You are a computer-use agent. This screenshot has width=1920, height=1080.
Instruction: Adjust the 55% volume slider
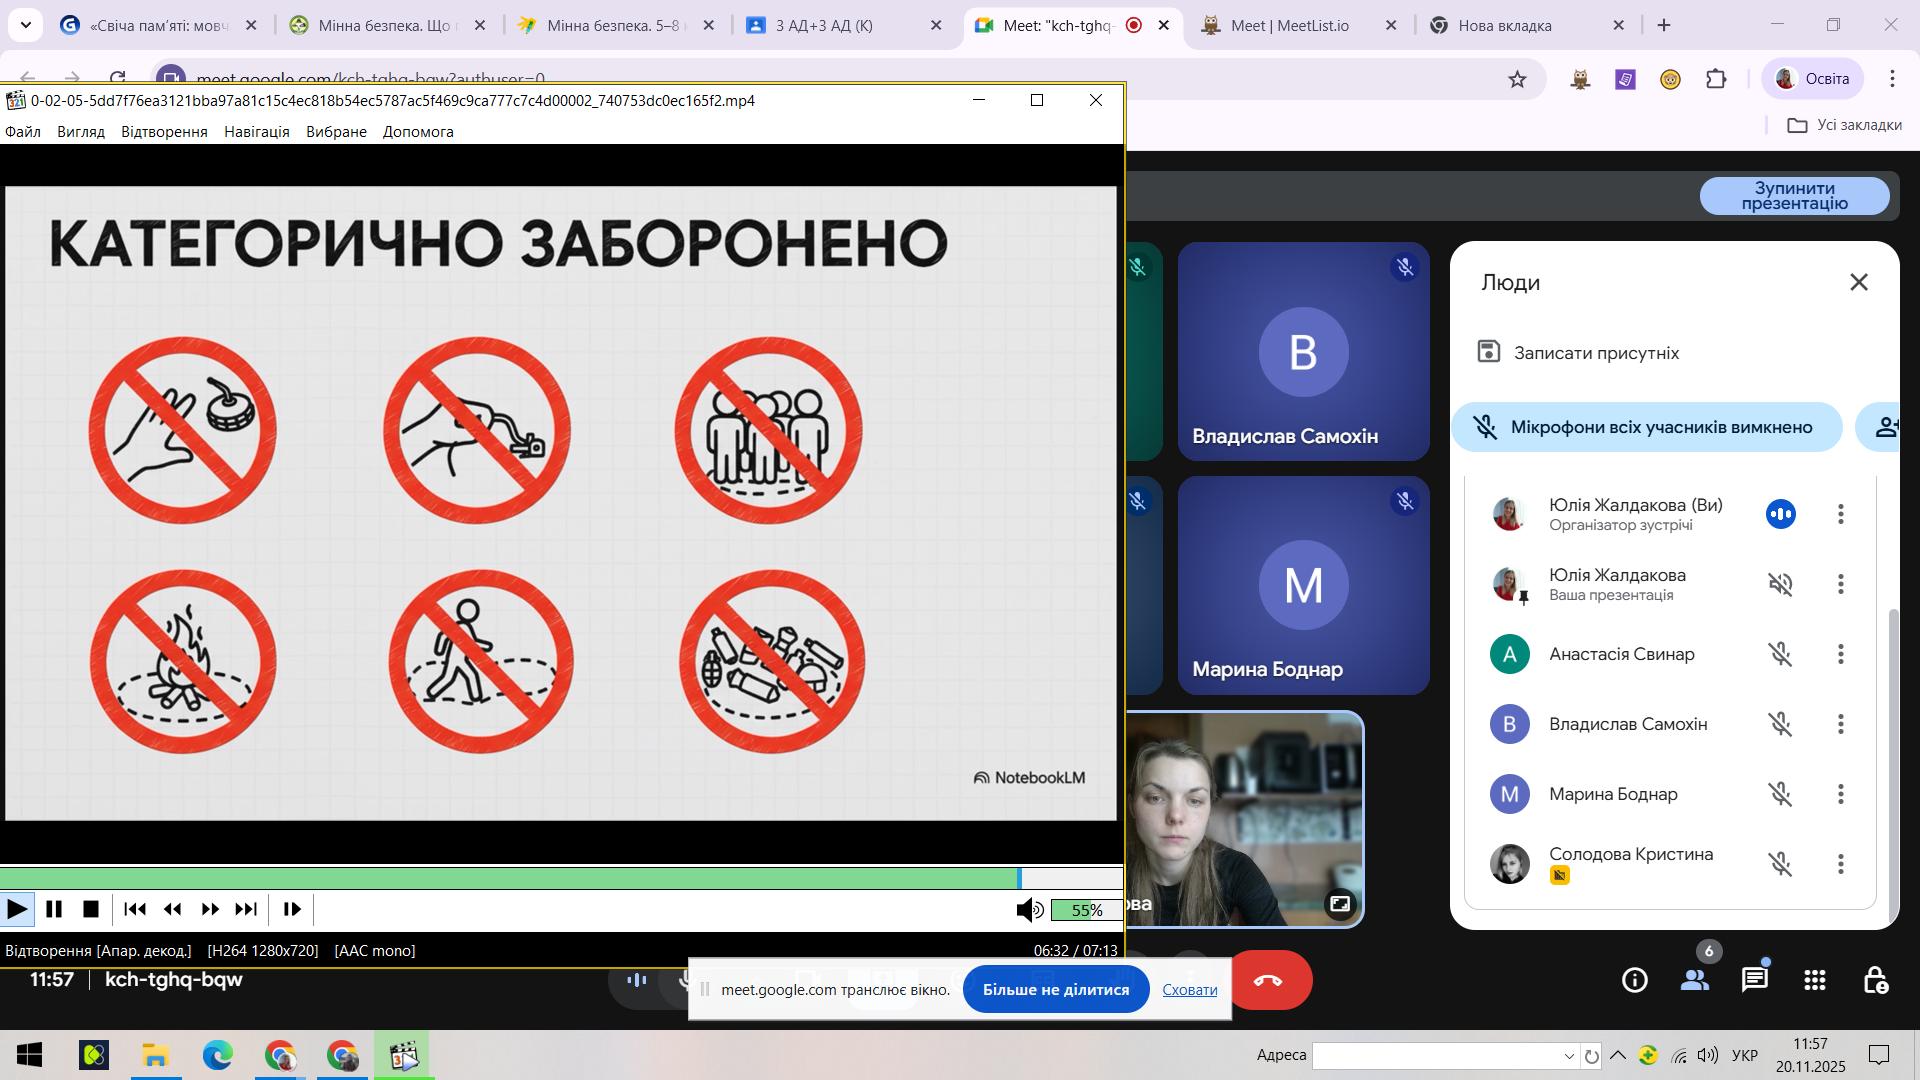coord(1086,910)
